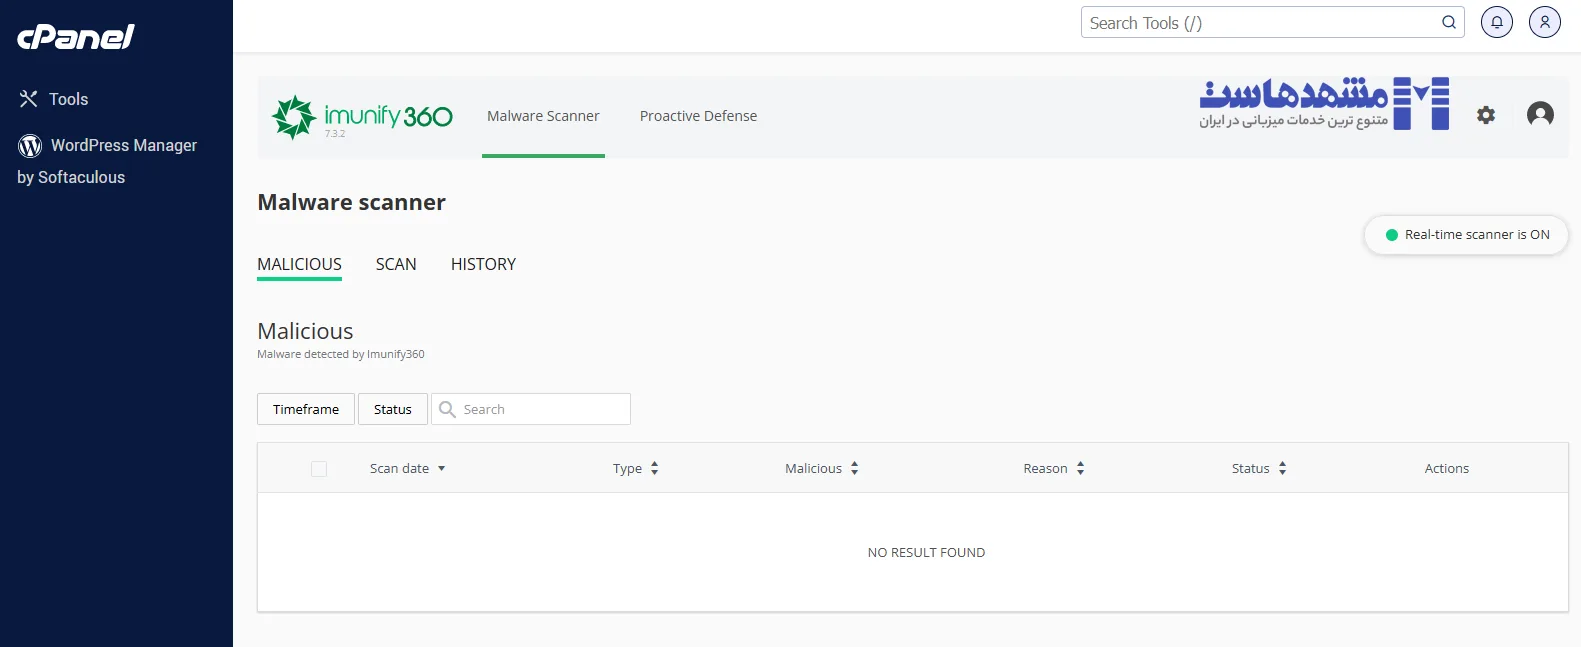Sort by Scan date column arrow

point(441,469)
